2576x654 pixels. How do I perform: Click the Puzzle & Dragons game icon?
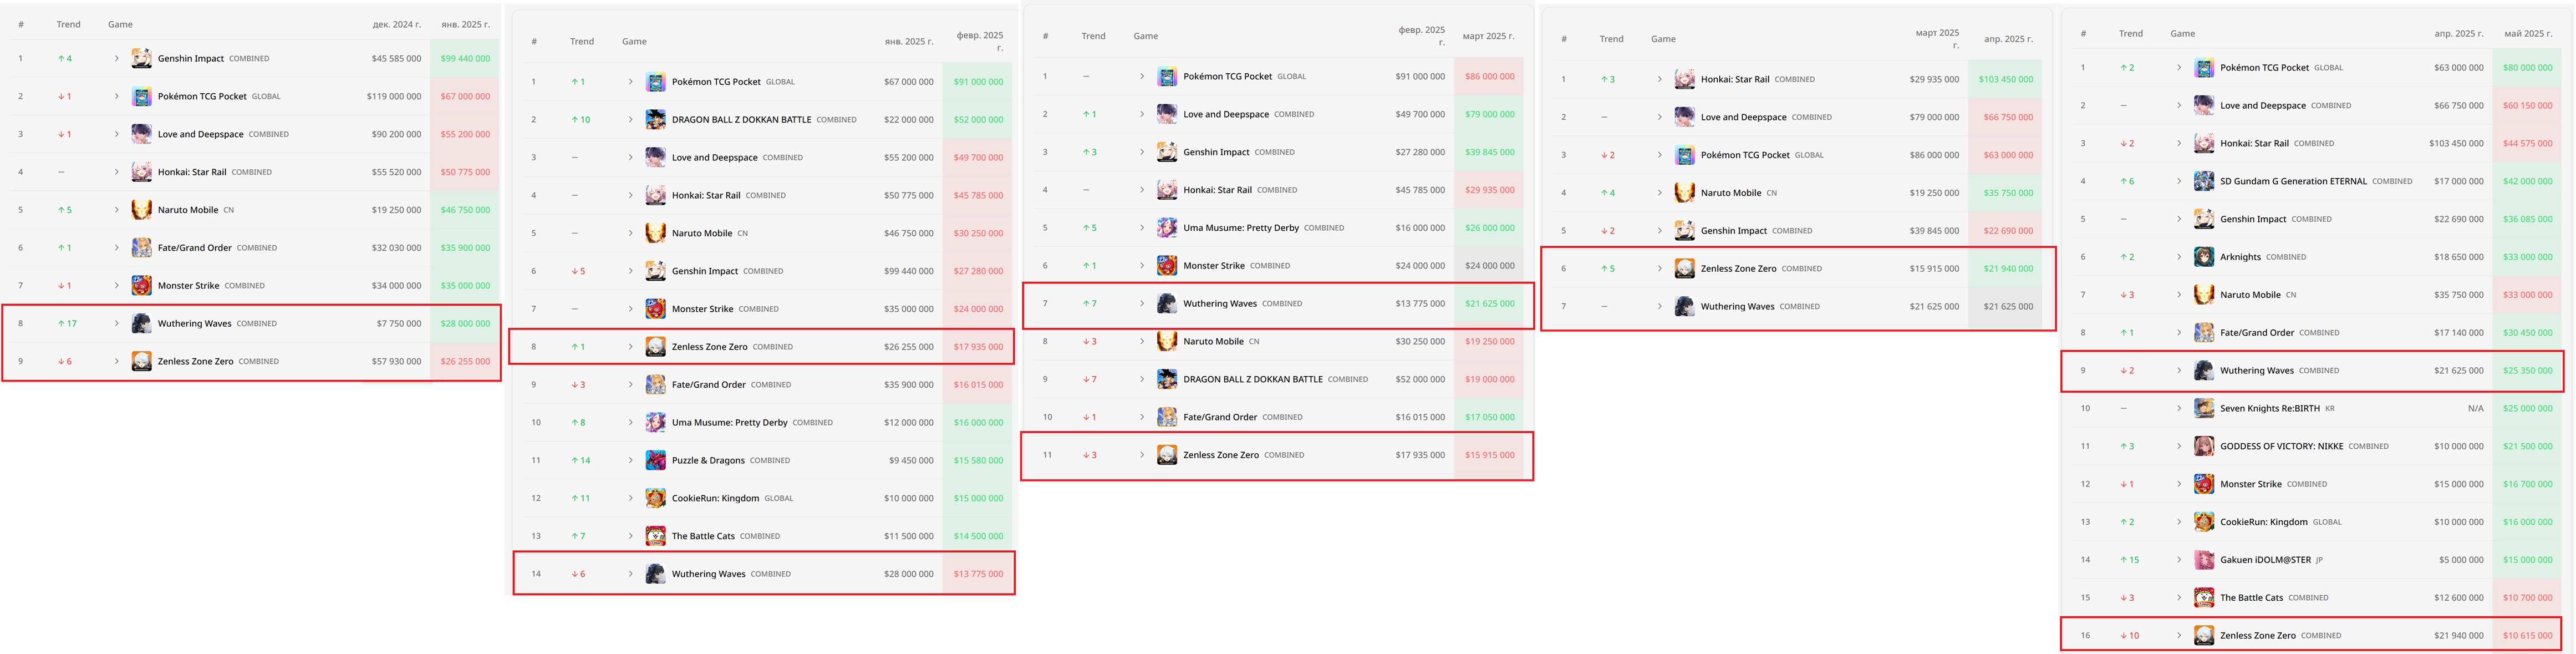pyautogui.click(x=655, y=460)
